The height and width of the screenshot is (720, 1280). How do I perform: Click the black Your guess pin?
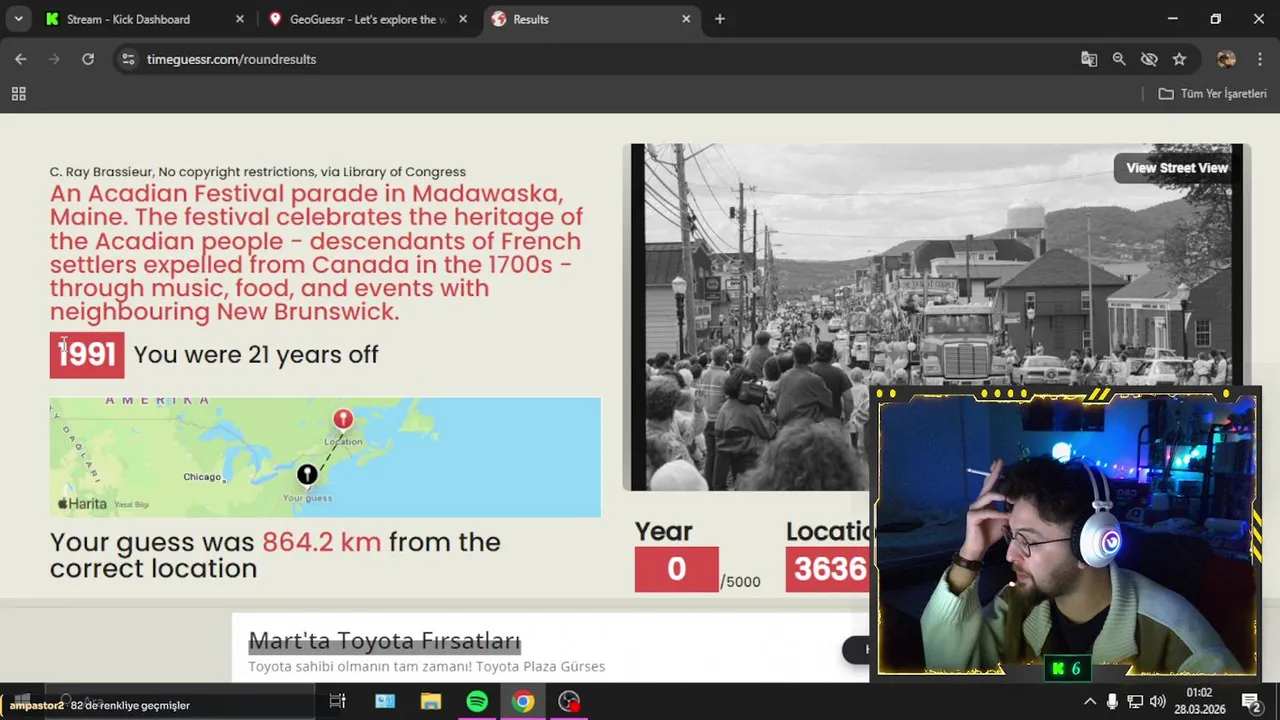click(307, 475)
